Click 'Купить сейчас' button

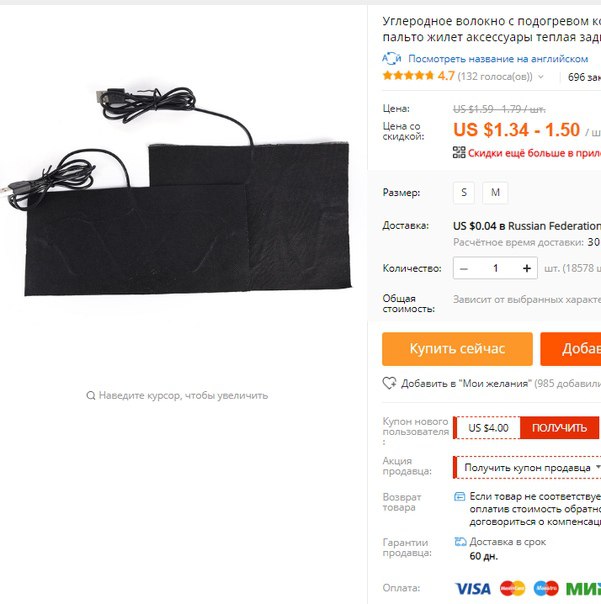point(457,349)
